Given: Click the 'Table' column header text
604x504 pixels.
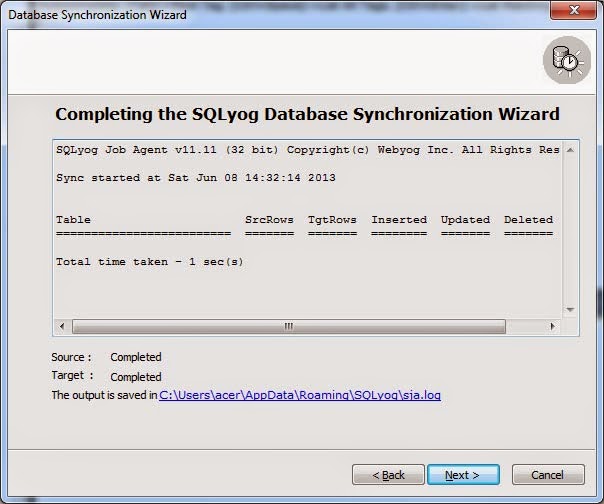Looking at the screenshot, I should point(73,220).
